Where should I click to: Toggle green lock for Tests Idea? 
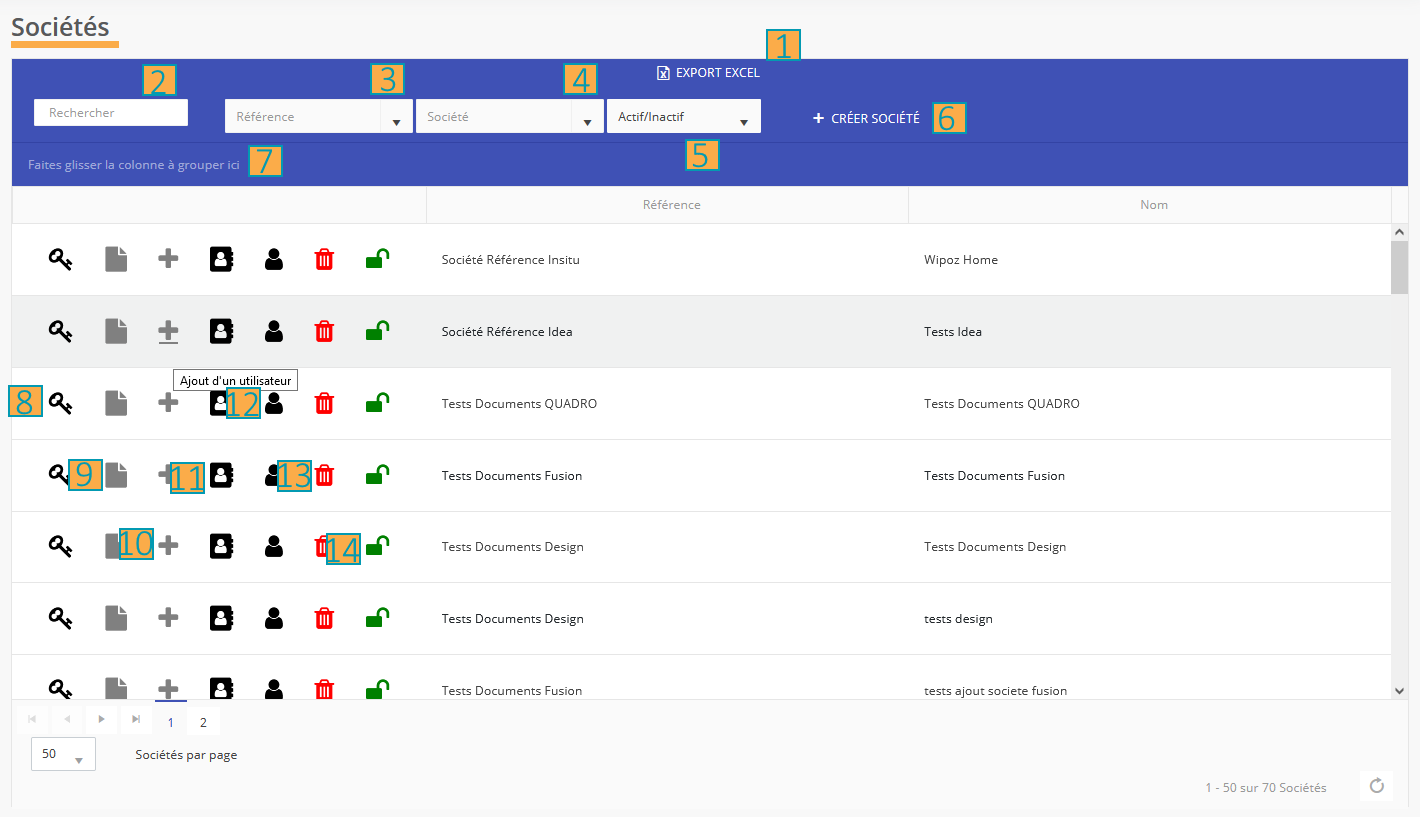(x=377, y=331)
